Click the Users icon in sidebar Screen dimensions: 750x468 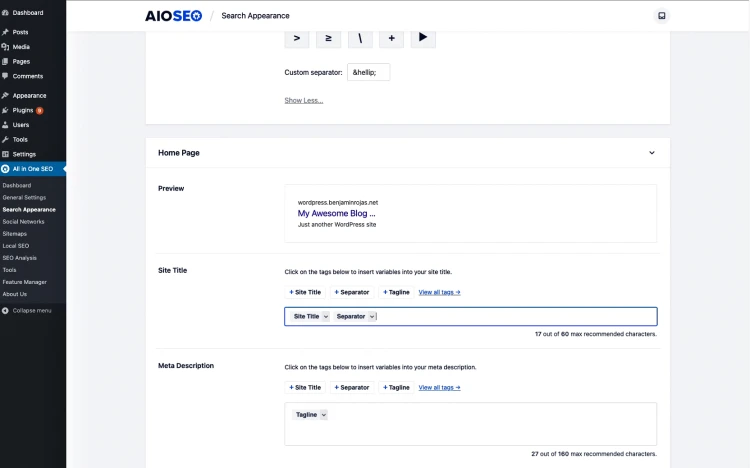click(x=5, y=125)
